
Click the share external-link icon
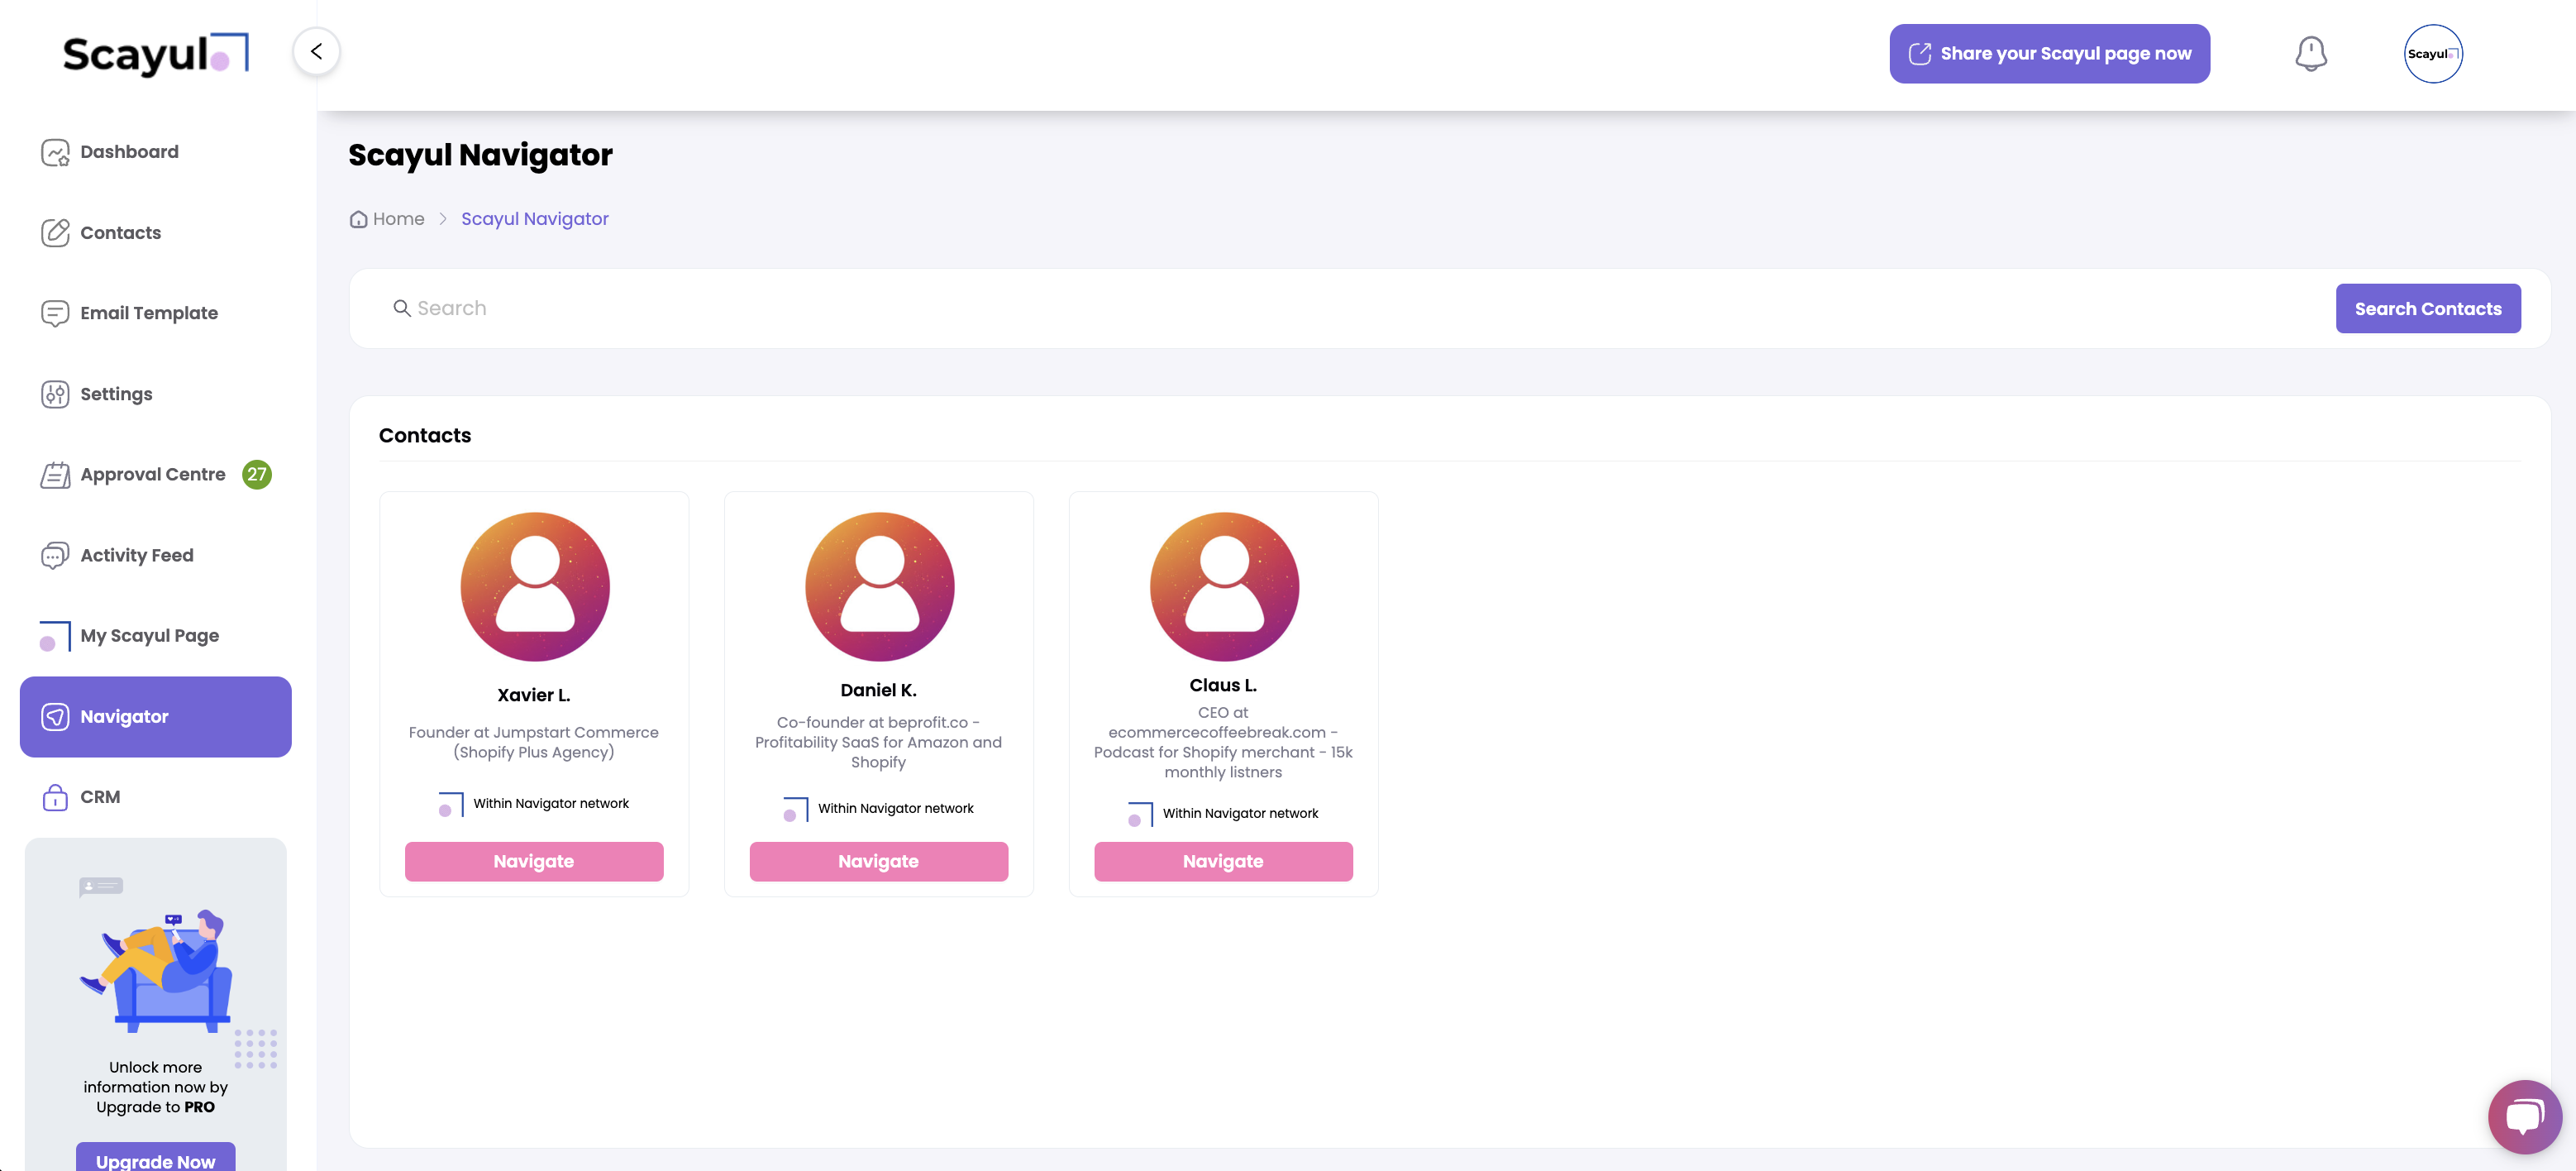pos(1920,54)
